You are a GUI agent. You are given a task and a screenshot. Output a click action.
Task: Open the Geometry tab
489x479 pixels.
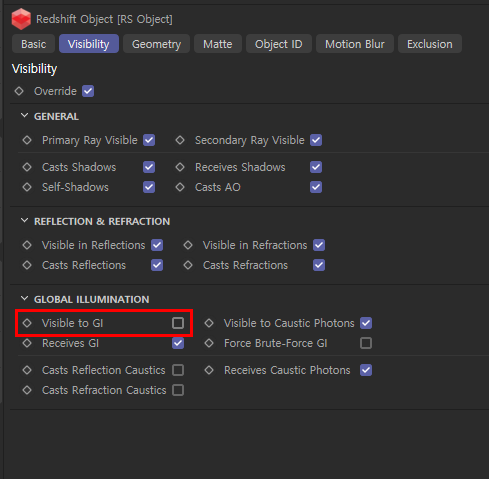point(156,44)
